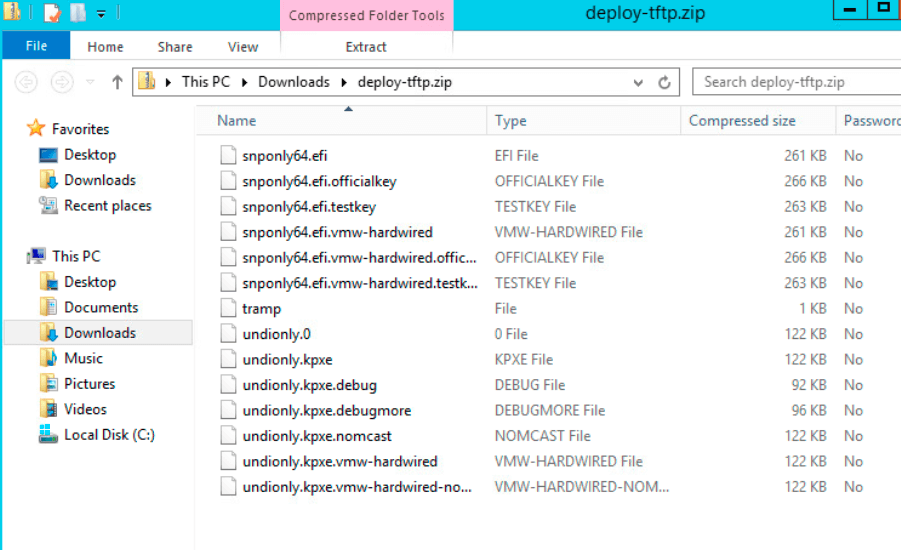Open the Videos folder

click(85, 409)
